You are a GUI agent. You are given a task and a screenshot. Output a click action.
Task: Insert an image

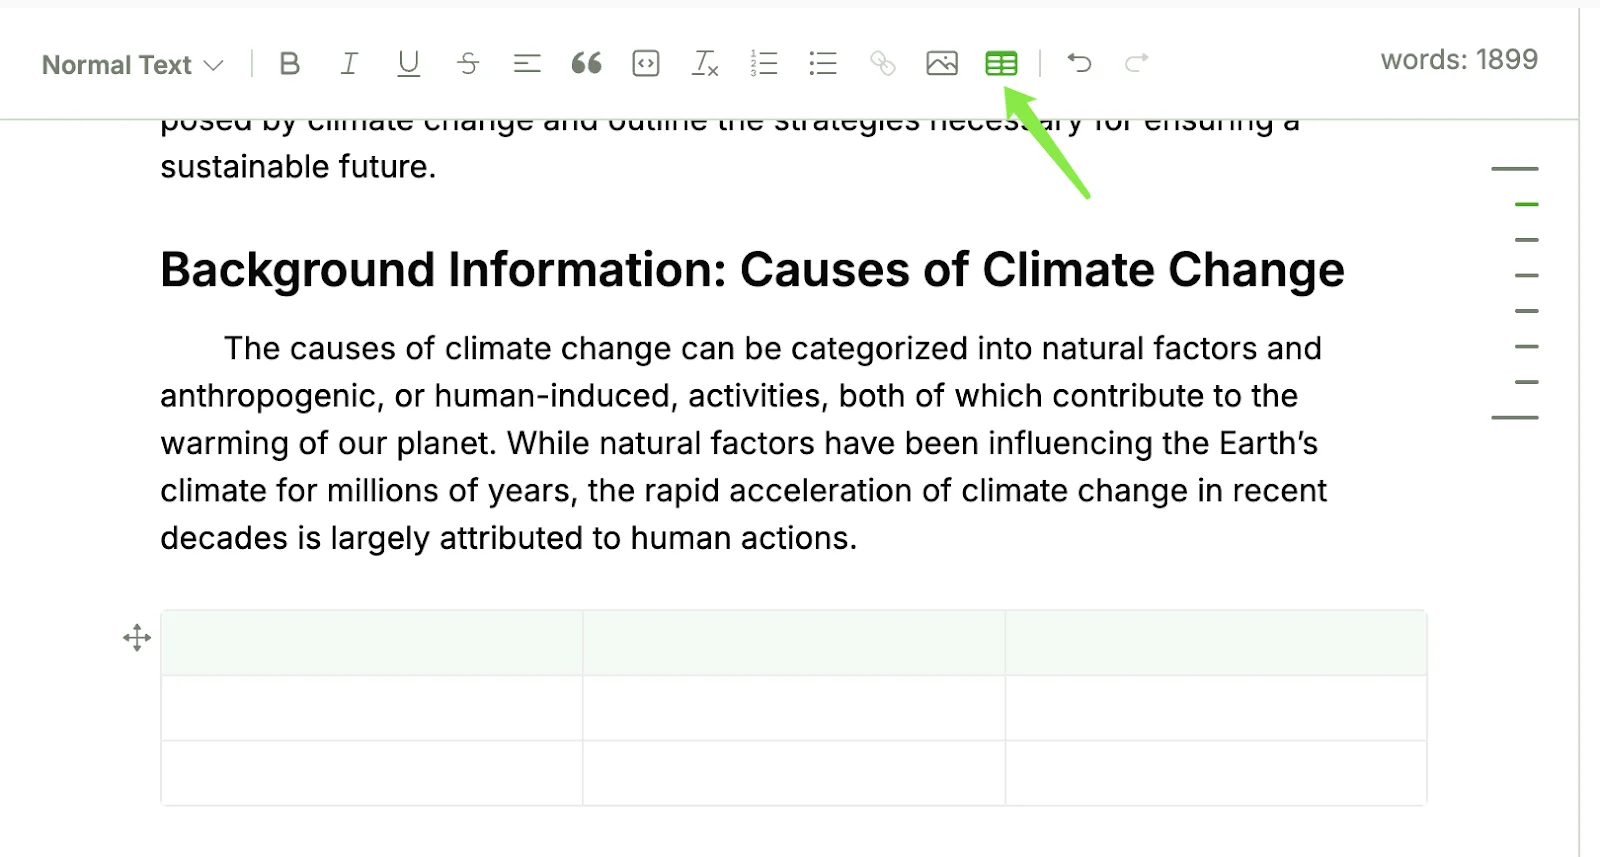click(942, 64)
